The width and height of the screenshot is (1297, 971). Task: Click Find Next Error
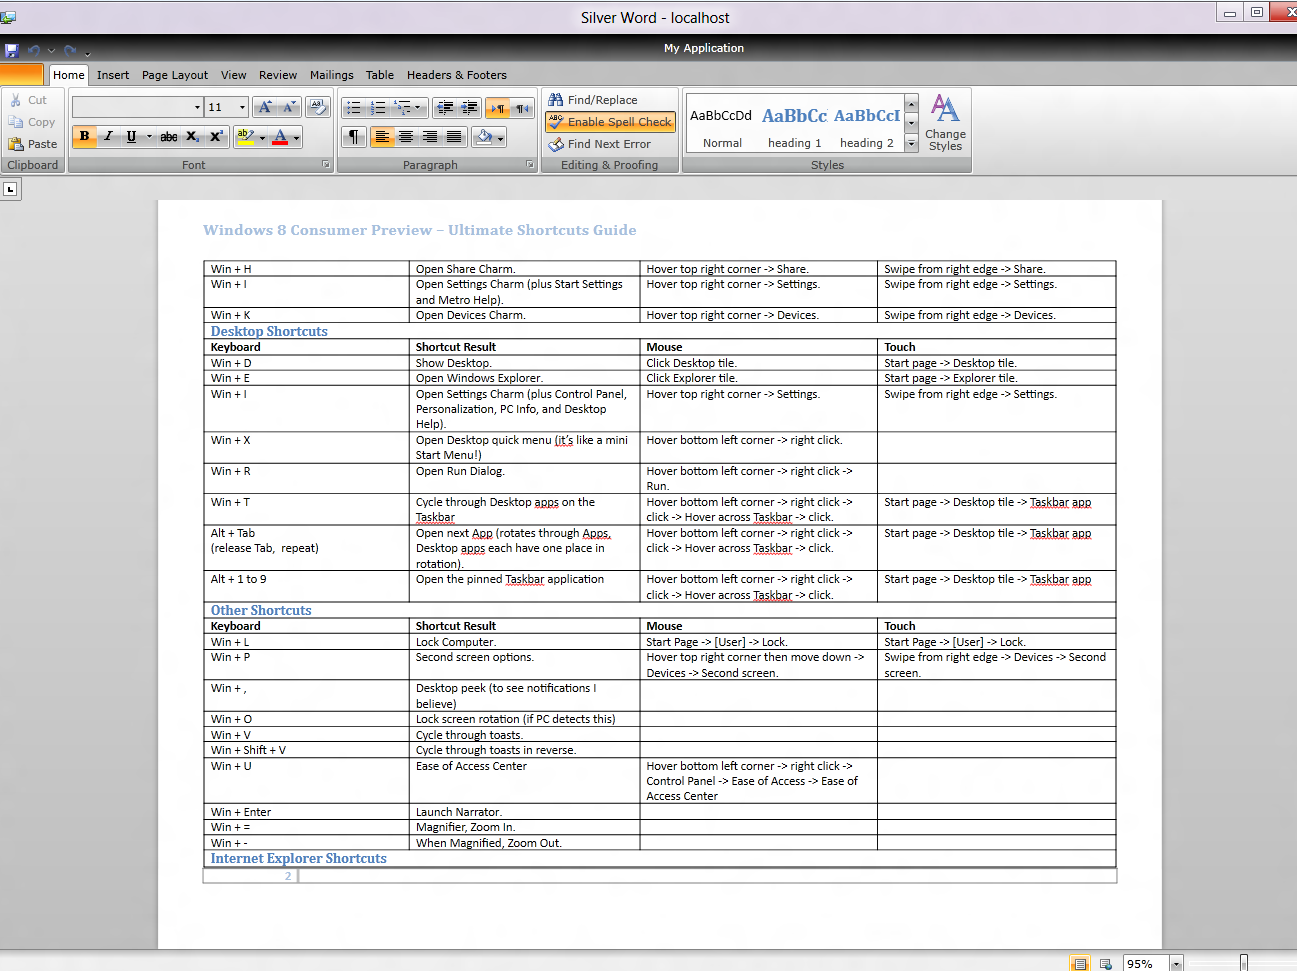click(x=600, y=144)
